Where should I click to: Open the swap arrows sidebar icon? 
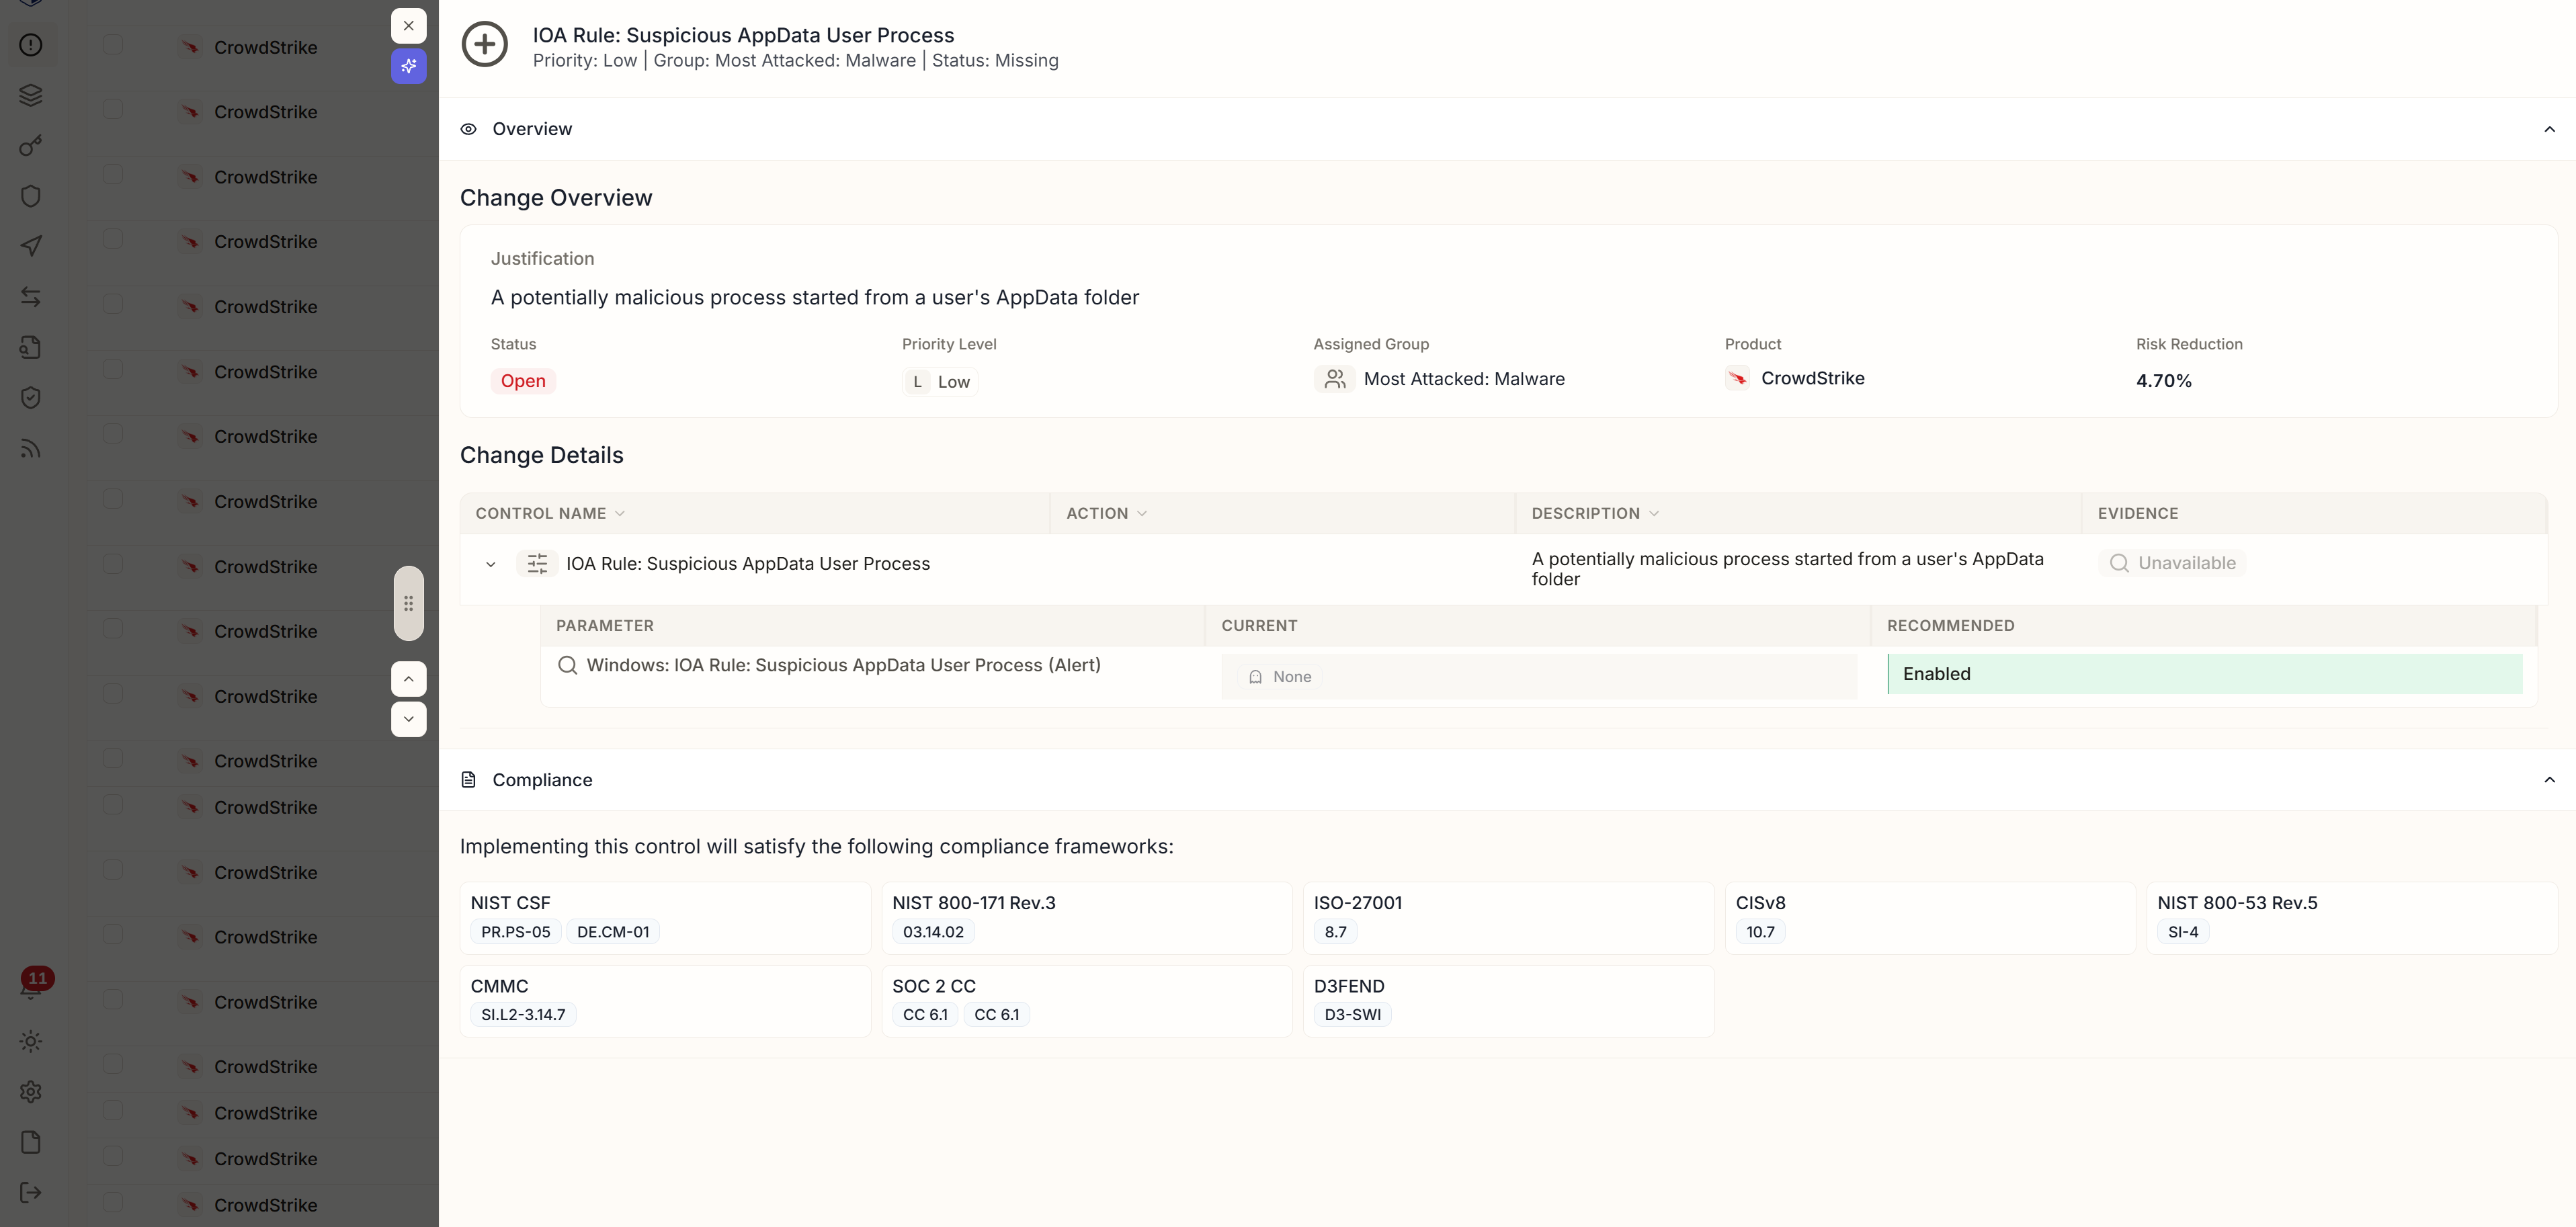coord(31,297)
